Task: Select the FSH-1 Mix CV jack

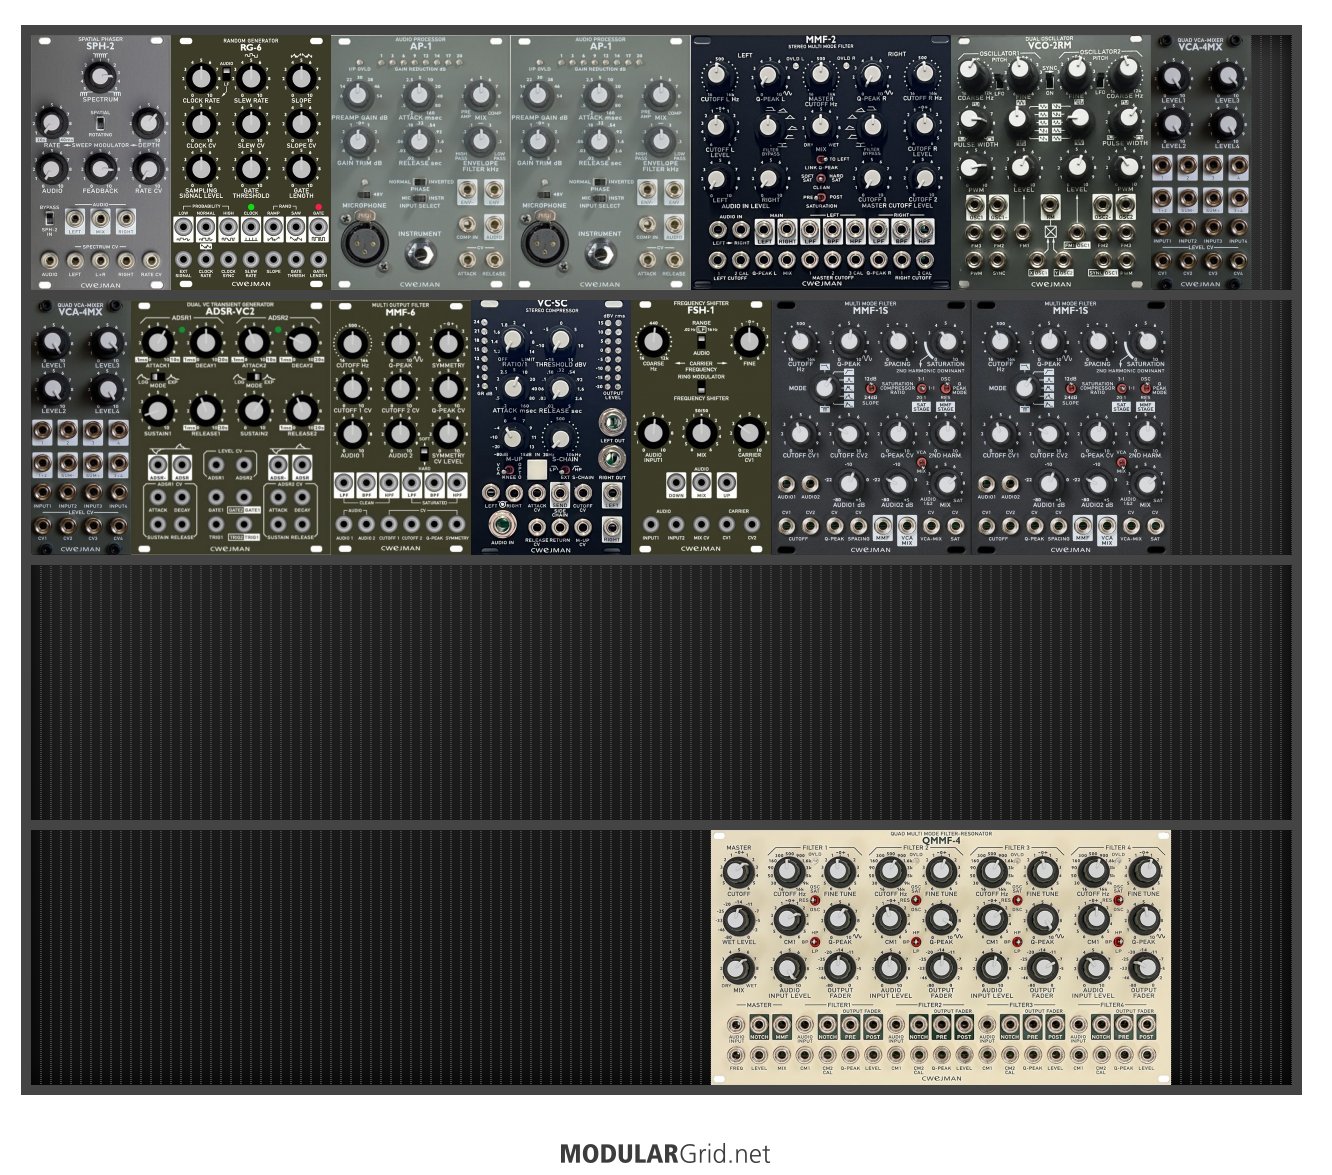Action: (700, 523)
